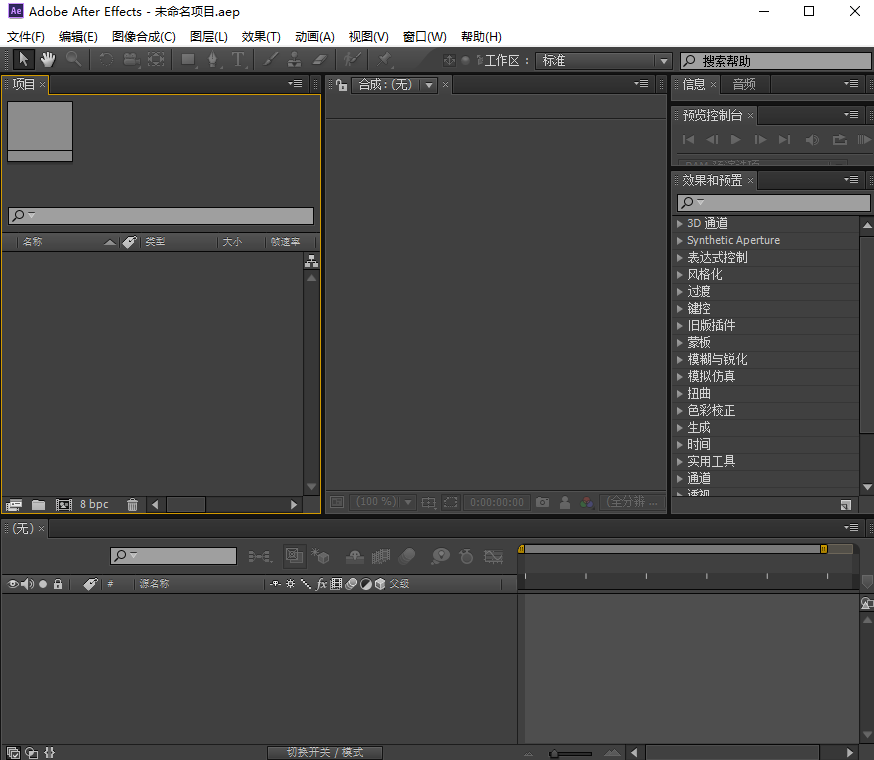Select the Hand tool

coord(48,60)
